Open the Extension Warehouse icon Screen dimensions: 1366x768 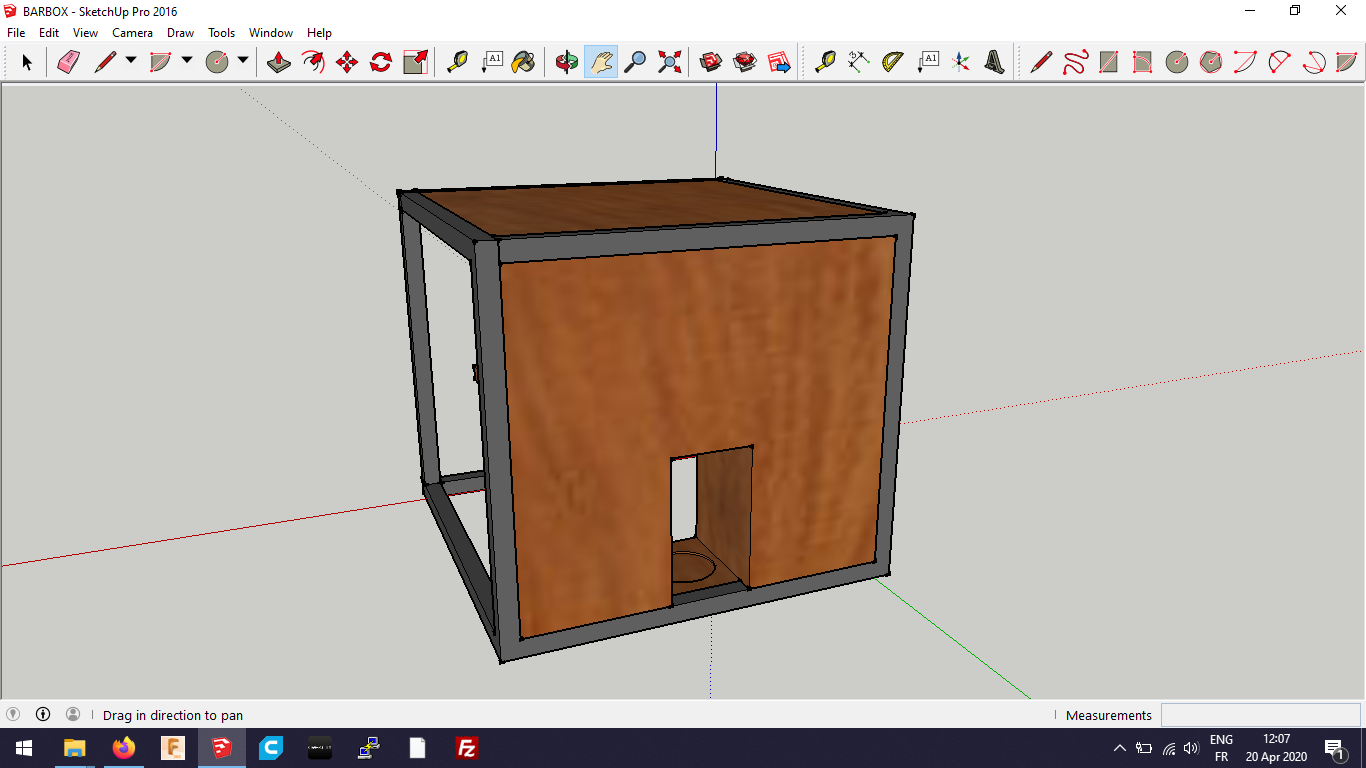click(745, 62)
